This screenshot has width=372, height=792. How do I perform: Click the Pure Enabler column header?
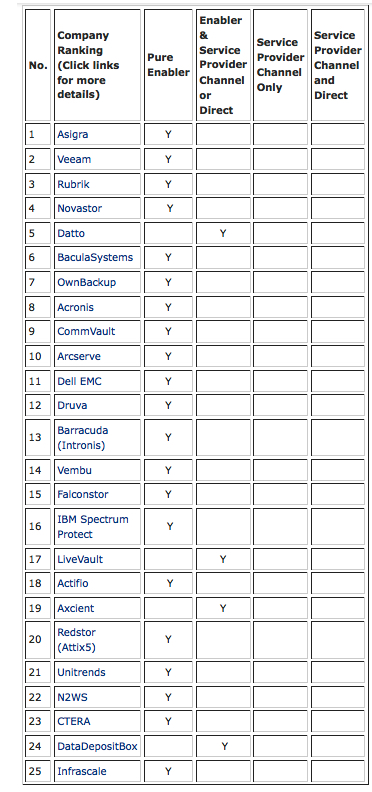coord(168,65)
